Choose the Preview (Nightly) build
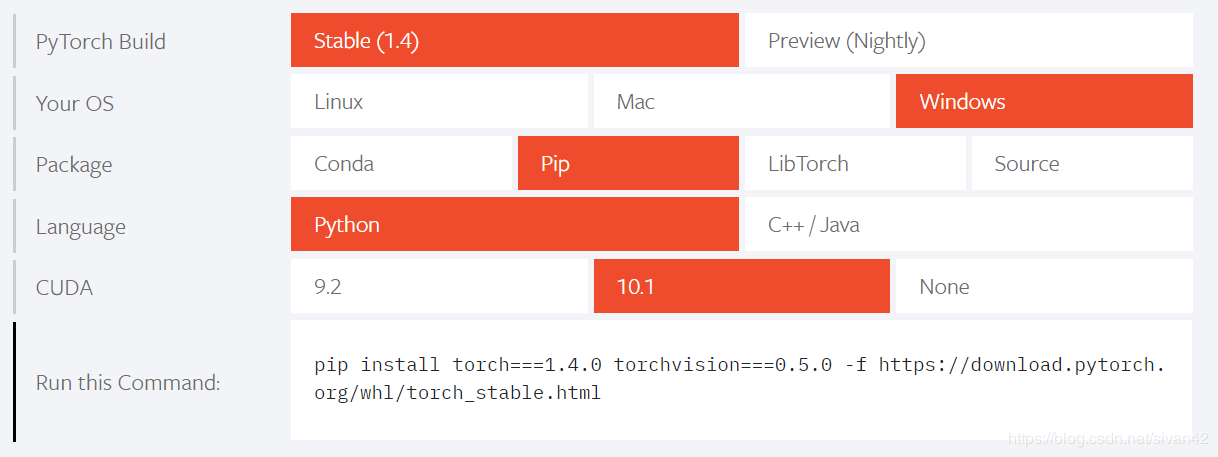 (968, 41)
